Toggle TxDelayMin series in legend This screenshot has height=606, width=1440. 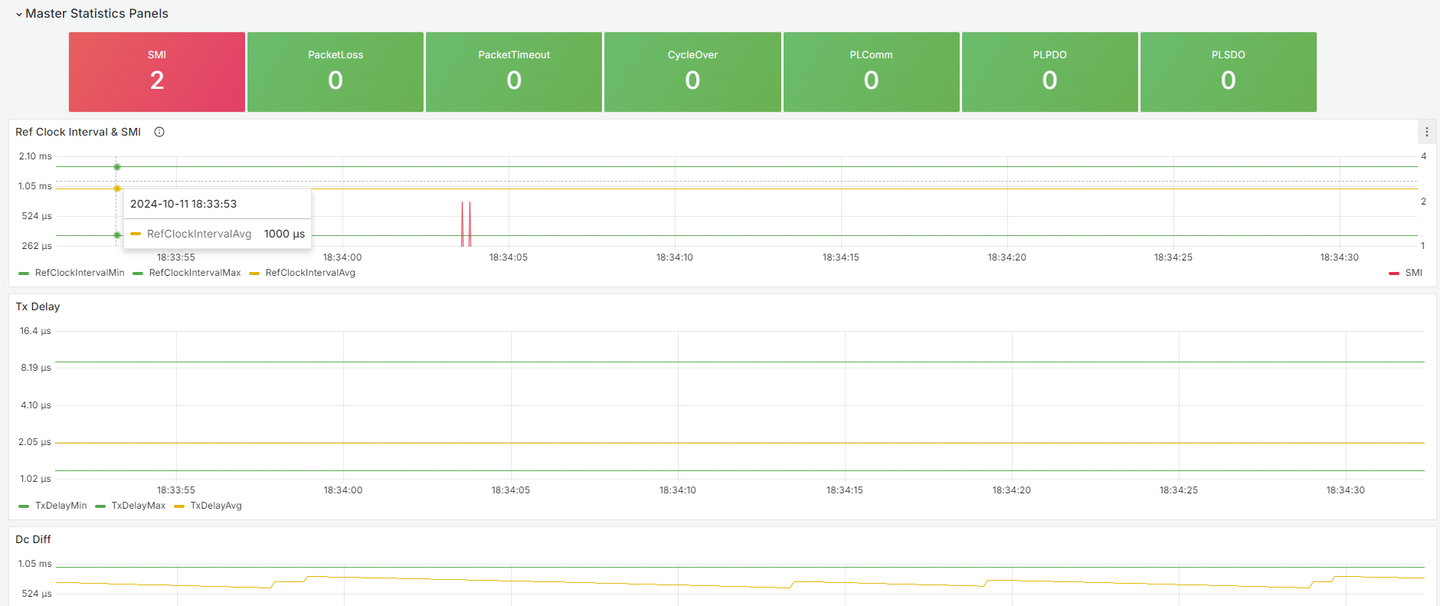coord(61,506)
